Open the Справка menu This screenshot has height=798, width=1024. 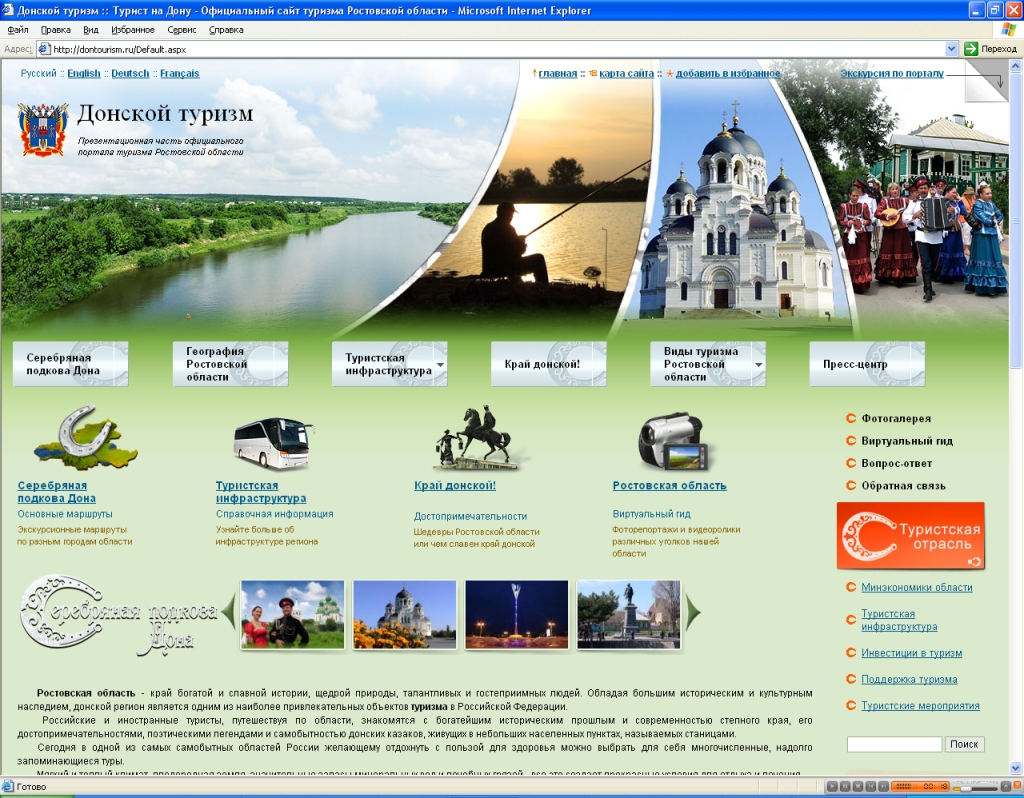[226, 29]
